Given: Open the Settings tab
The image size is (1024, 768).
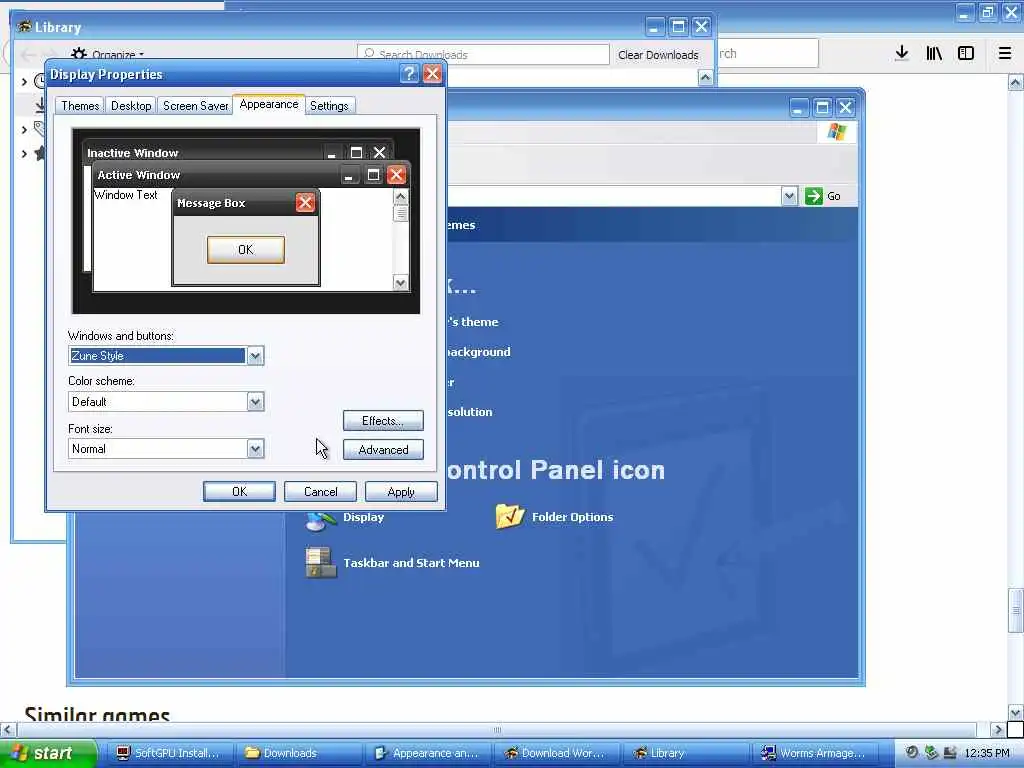Looking at the screenshot, I should coord(329,106).
